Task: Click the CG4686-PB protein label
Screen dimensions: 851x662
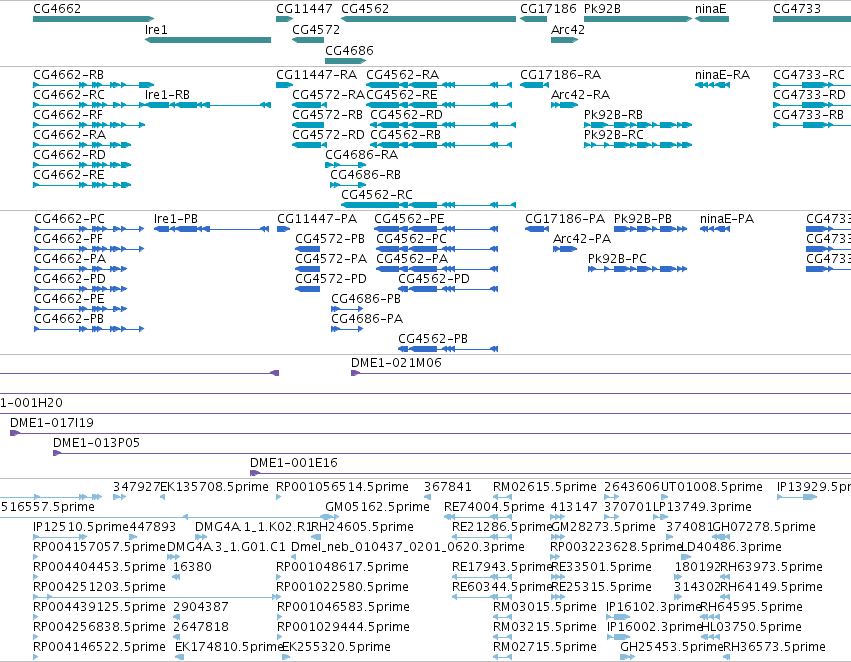Action: (x=366, y=299)
